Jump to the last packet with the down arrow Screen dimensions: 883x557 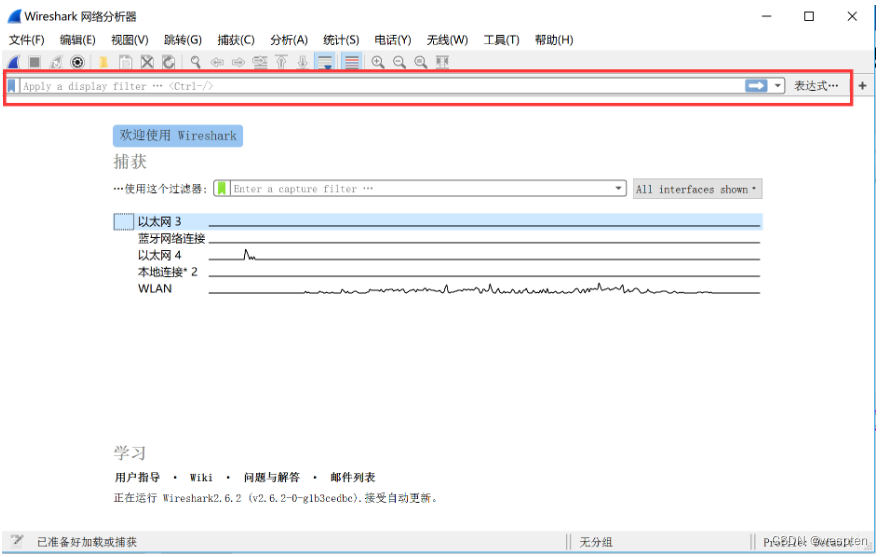point(302,62)
